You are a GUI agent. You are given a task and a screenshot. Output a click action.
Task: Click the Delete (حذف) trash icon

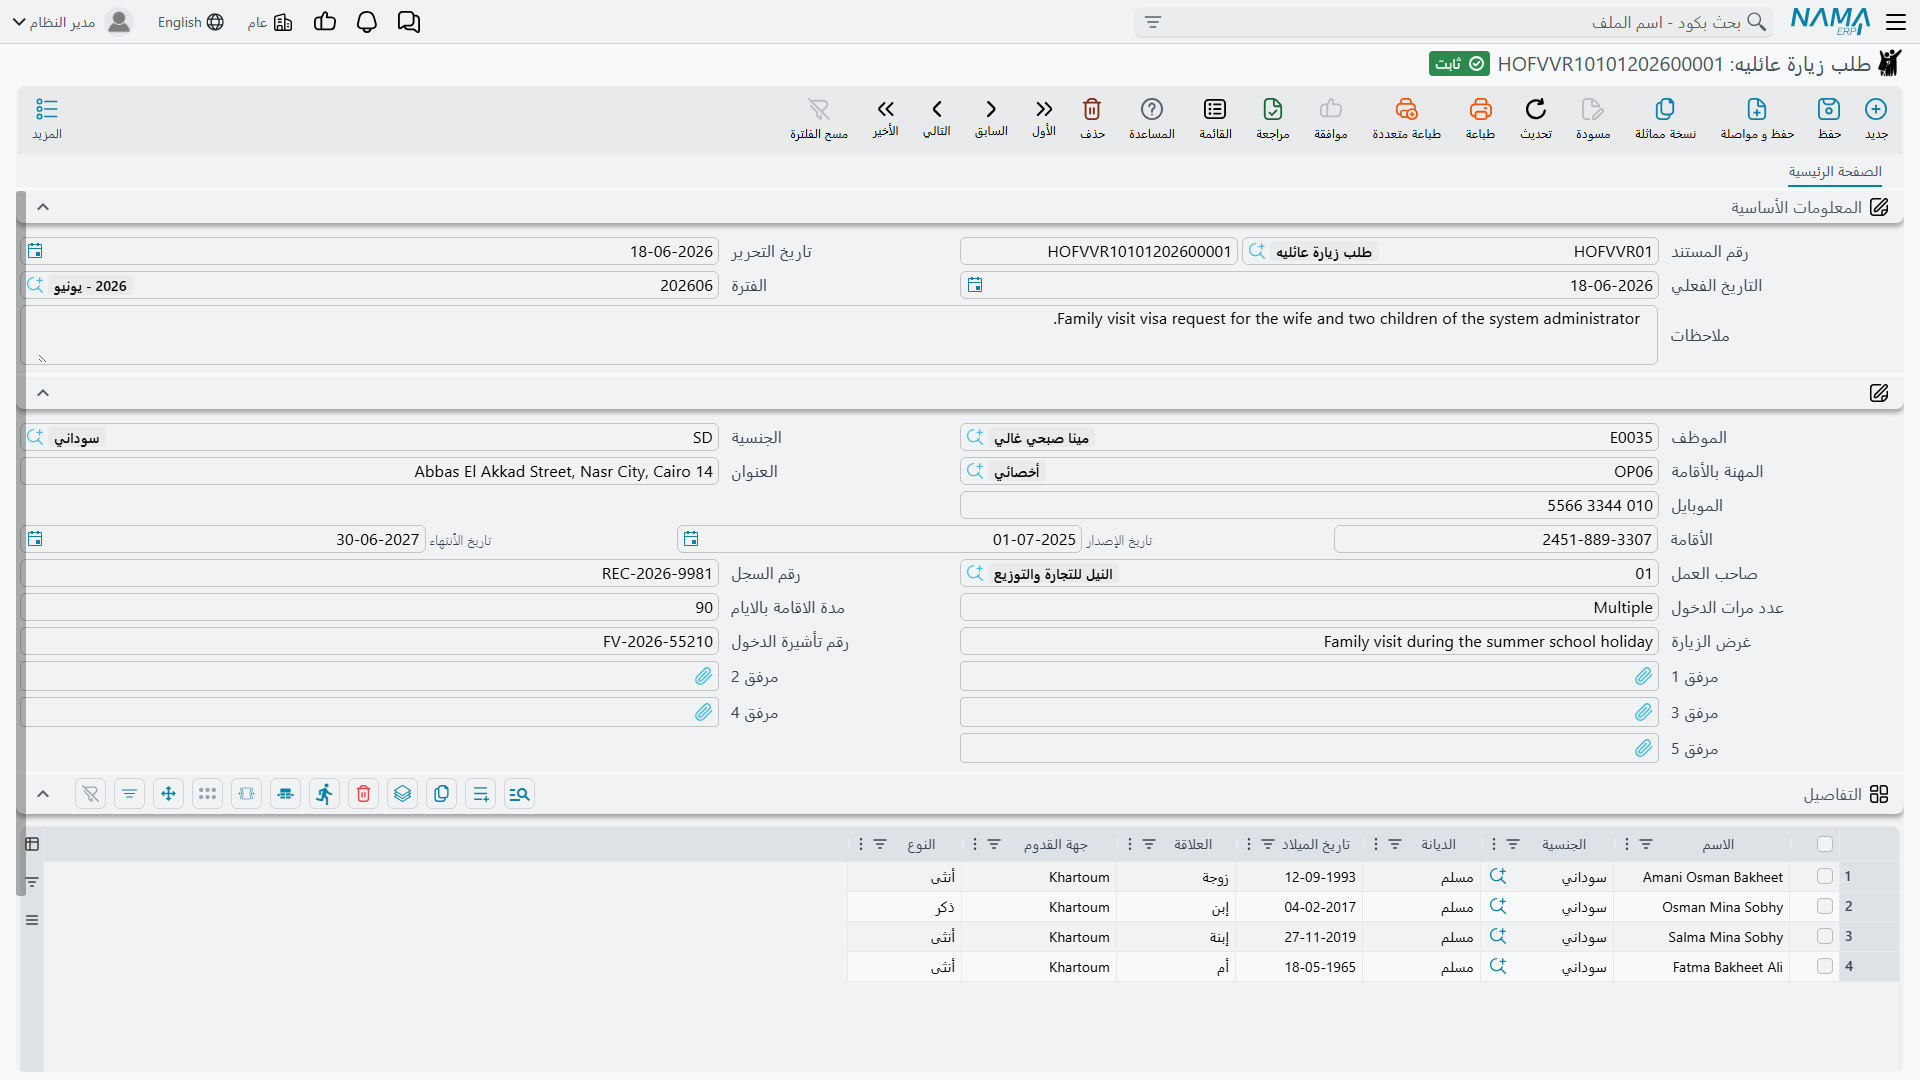[1092, 109]
